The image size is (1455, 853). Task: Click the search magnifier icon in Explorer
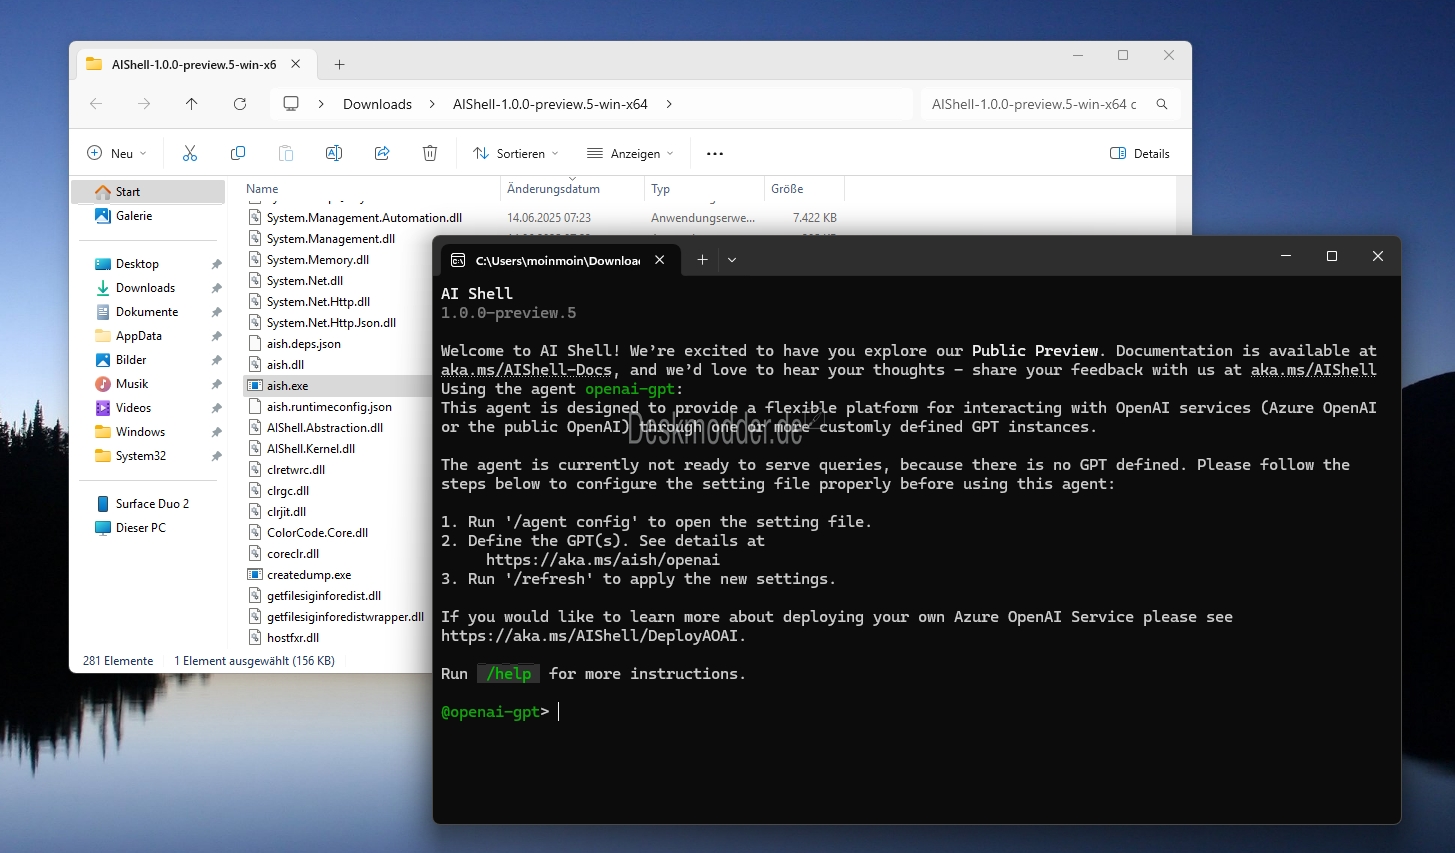pos(1162,104)
